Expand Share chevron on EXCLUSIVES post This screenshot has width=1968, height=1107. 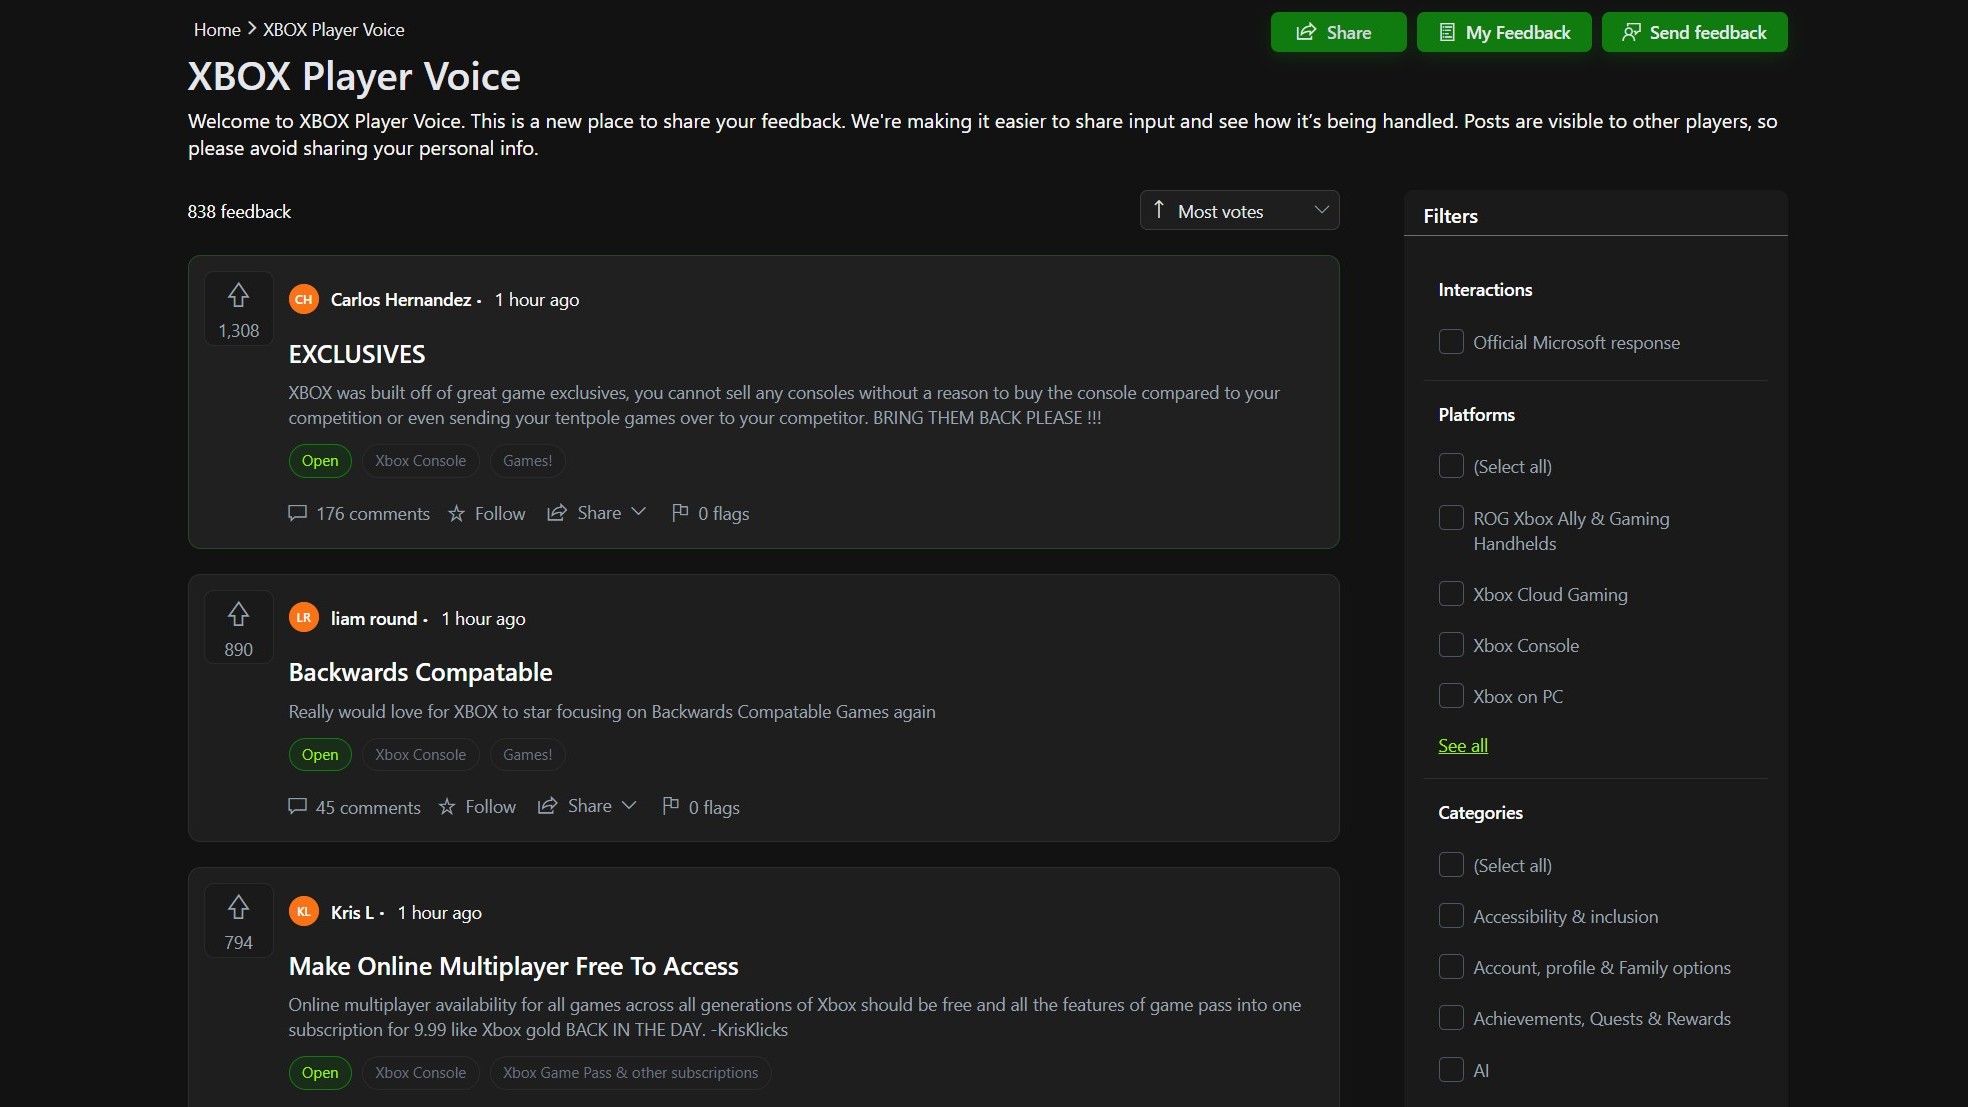[638, 512]
